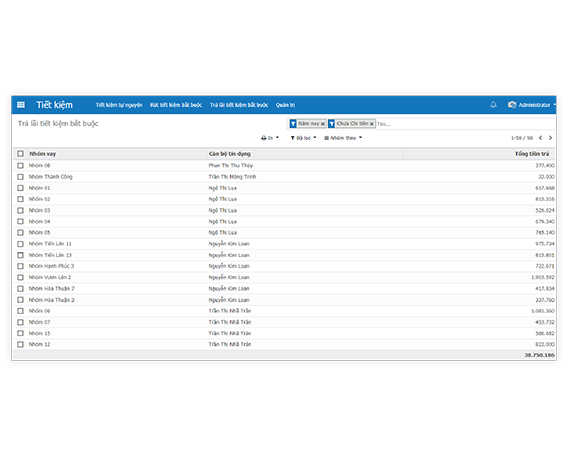Check the 'Nhóm 02' row checkbox
The image size is (570, 458).
pyautogui.click(x=20, y=199)
